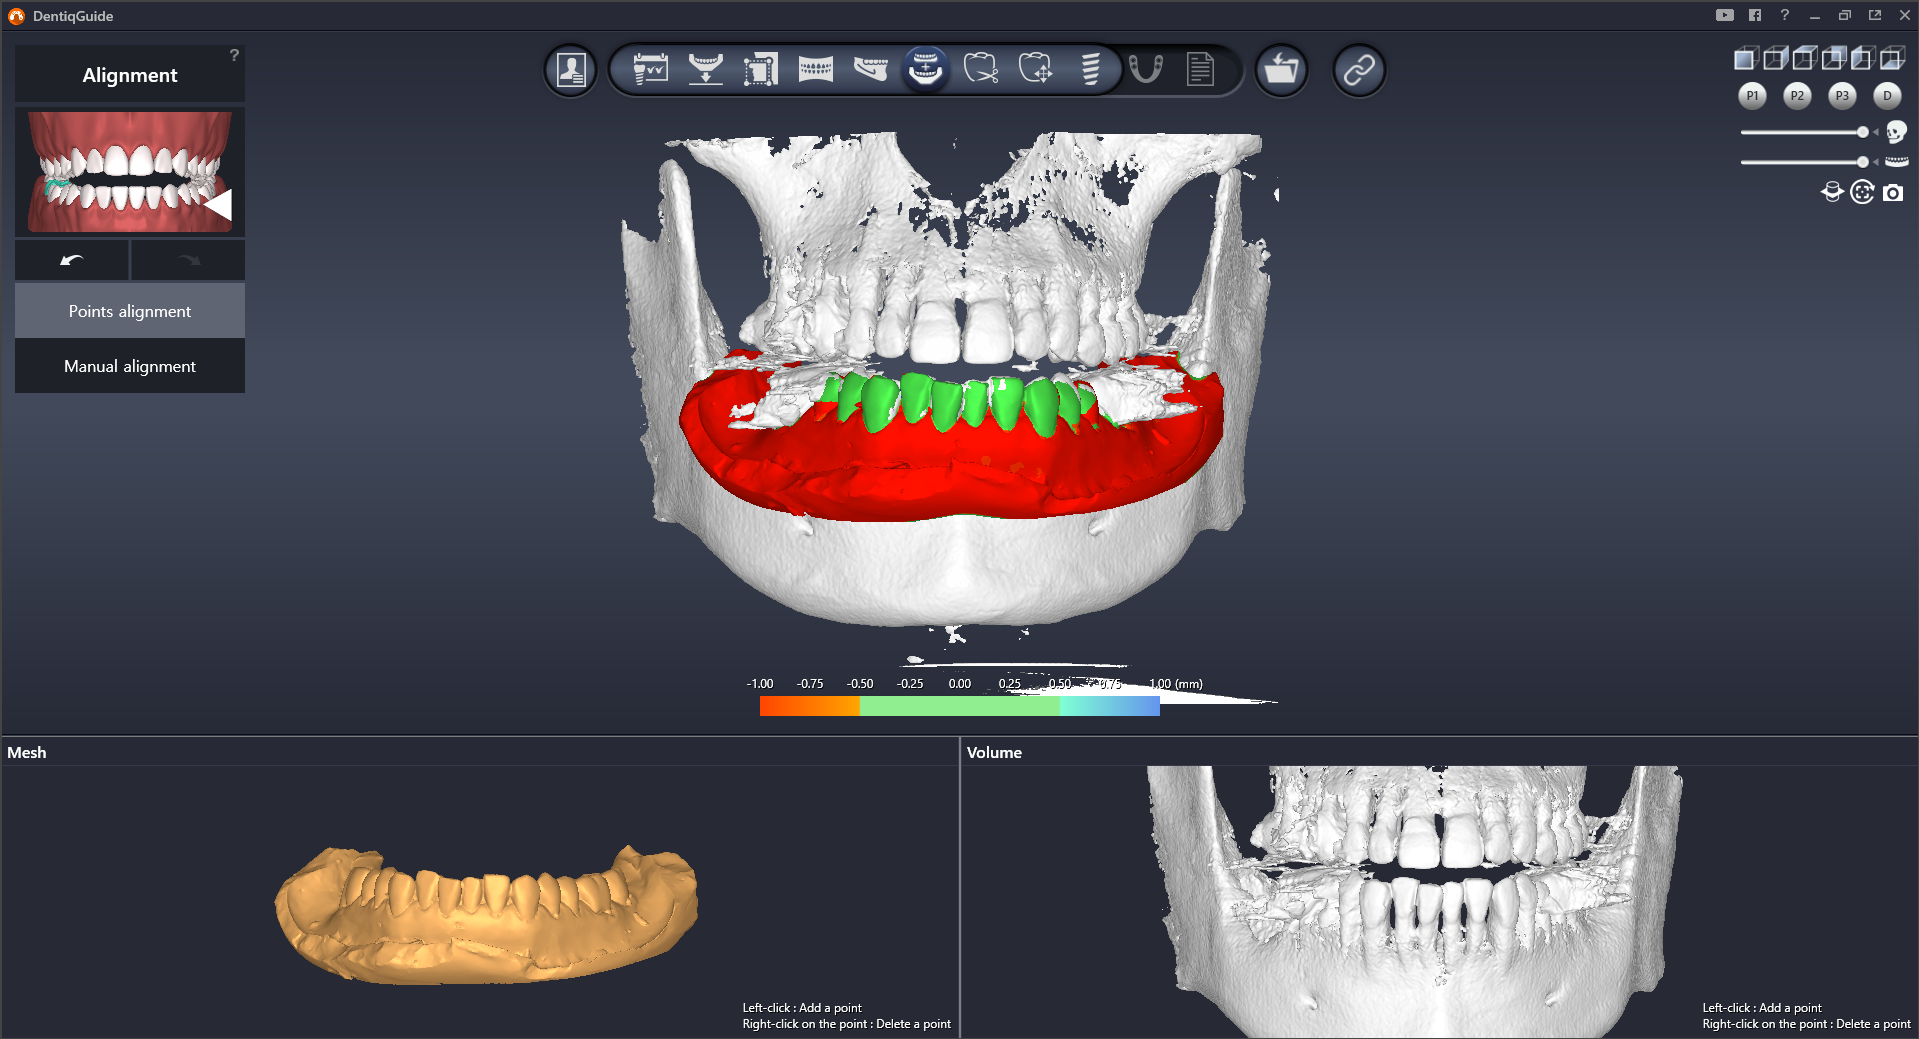Click the undo arrow button
Image resolution: width=1919 pixels, height=1039 pixels.
click(72, 260)
